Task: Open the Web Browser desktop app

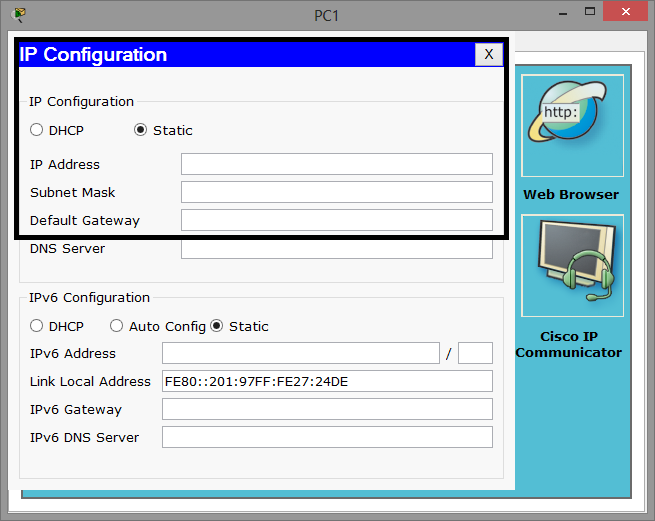Action: (x=572, y=126)
